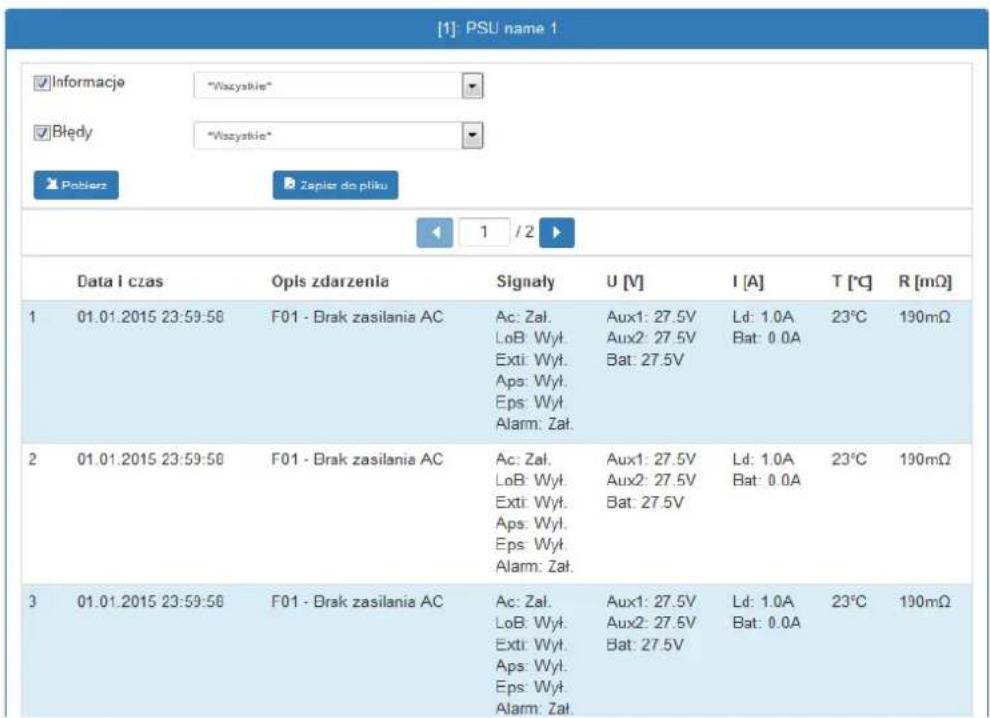Viewport: 990px width, 718px height.
Task: Select the date cell in row 1
Action: (x=150, y=317)
